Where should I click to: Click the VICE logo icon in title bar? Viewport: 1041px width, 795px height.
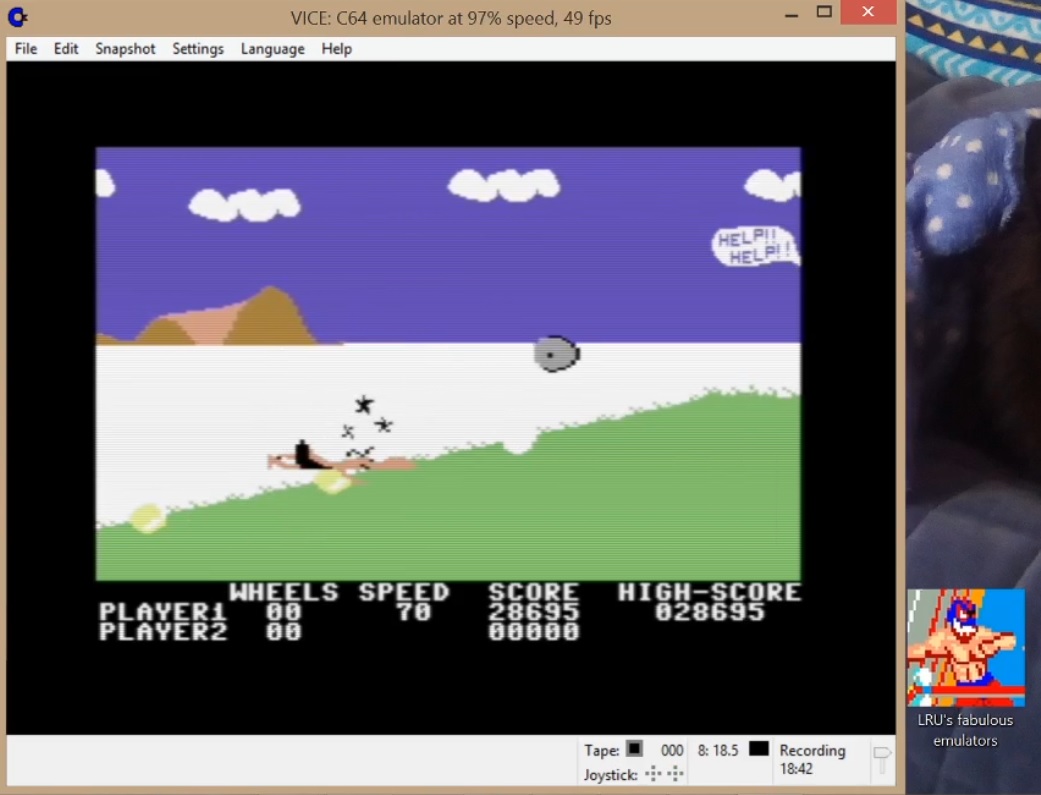point(17,17)
